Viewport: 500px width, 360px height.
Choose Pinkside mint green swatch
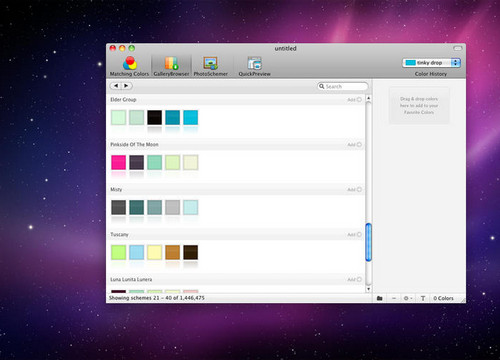(155, 163)
